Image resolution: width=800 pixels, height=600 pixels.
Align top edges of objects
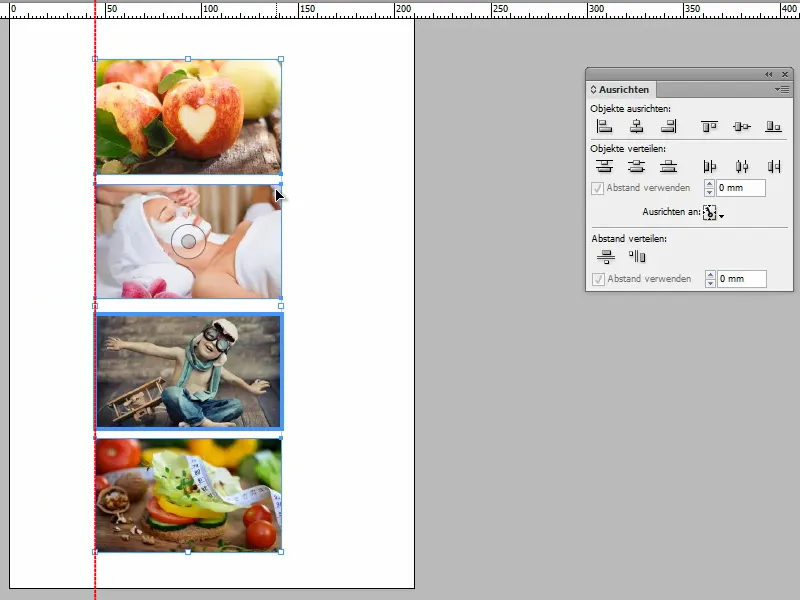tap(709, 126)
